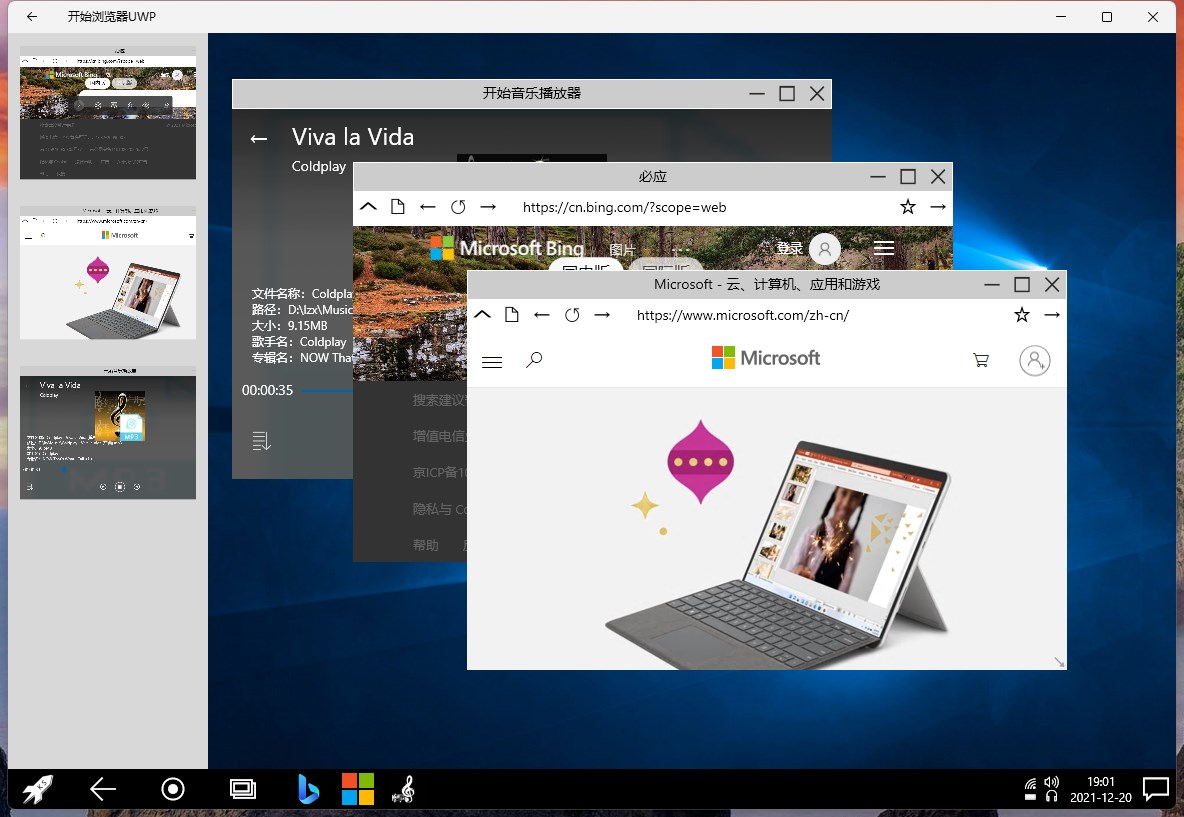
Task: Select the Bing window thumbnail in sidebar
Action: (108, 113)
